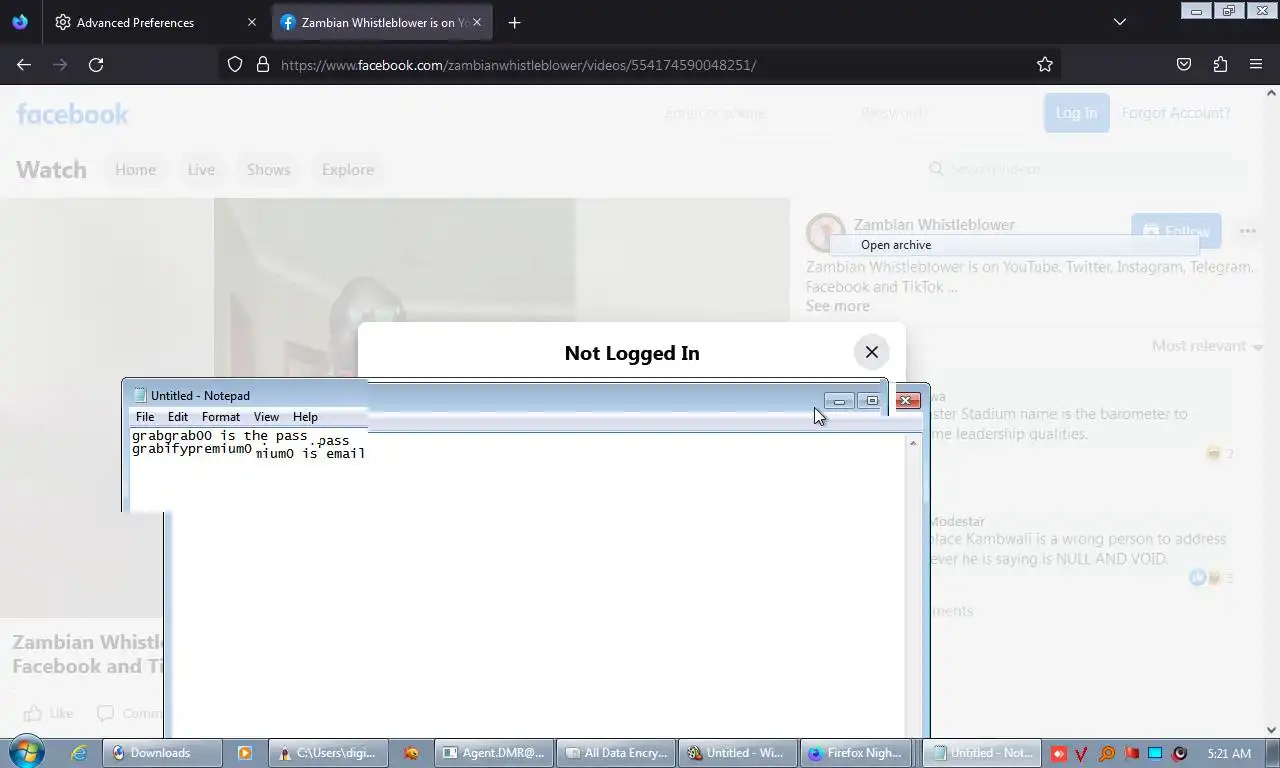Click the Like button under video
1280x768 pixels.
point(49,713)
